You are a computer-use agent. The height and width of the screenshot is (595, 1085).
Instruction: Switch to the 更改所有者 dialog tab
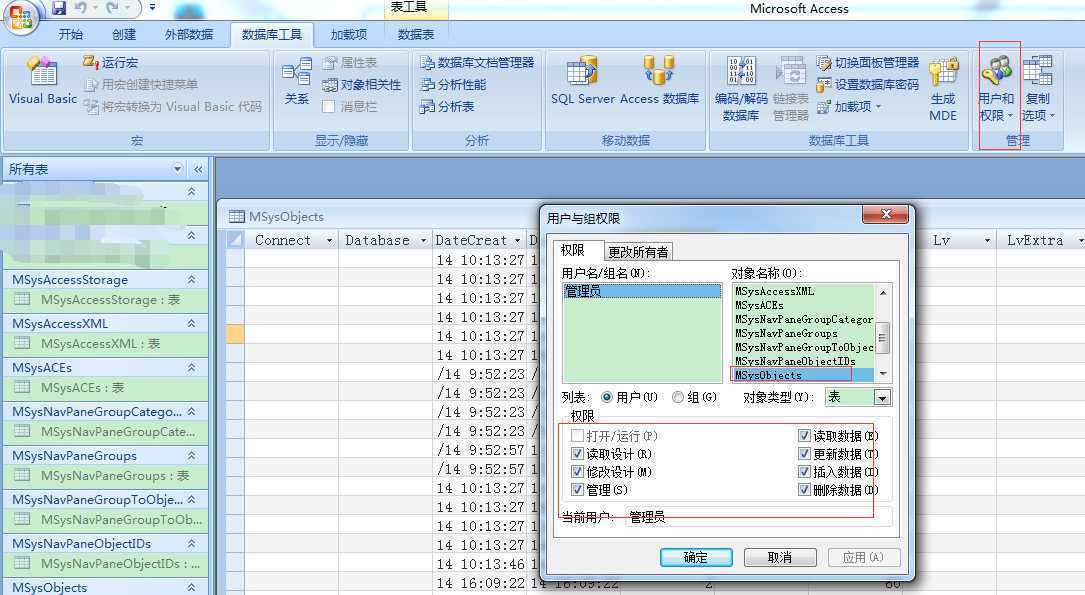point(638,252)
